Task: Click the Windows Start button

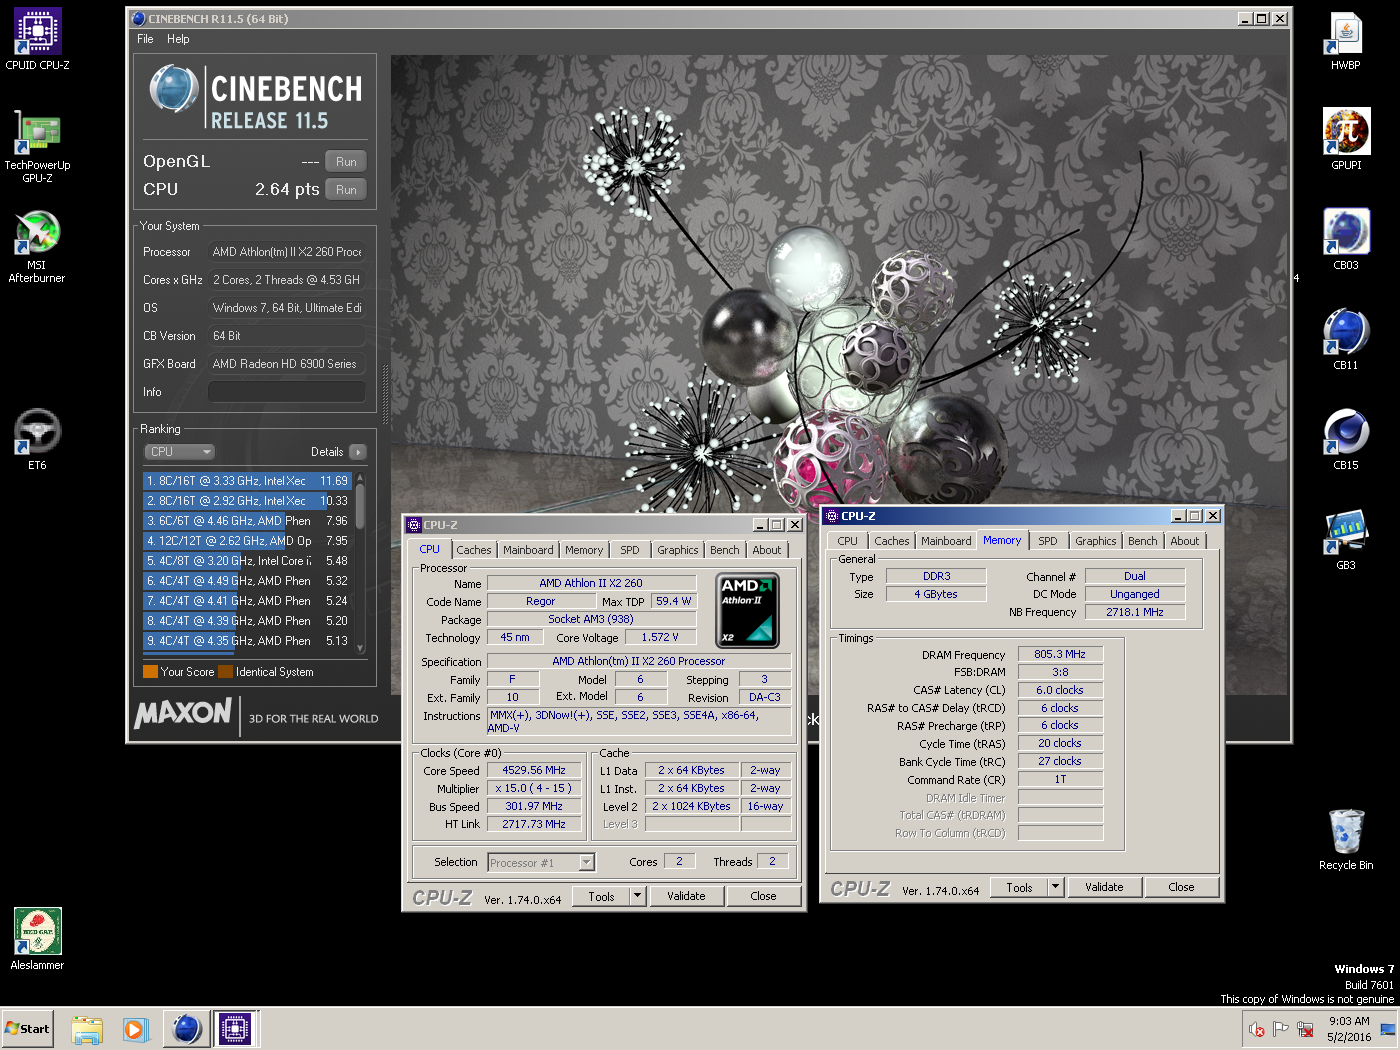Action: pos(27,1028)
